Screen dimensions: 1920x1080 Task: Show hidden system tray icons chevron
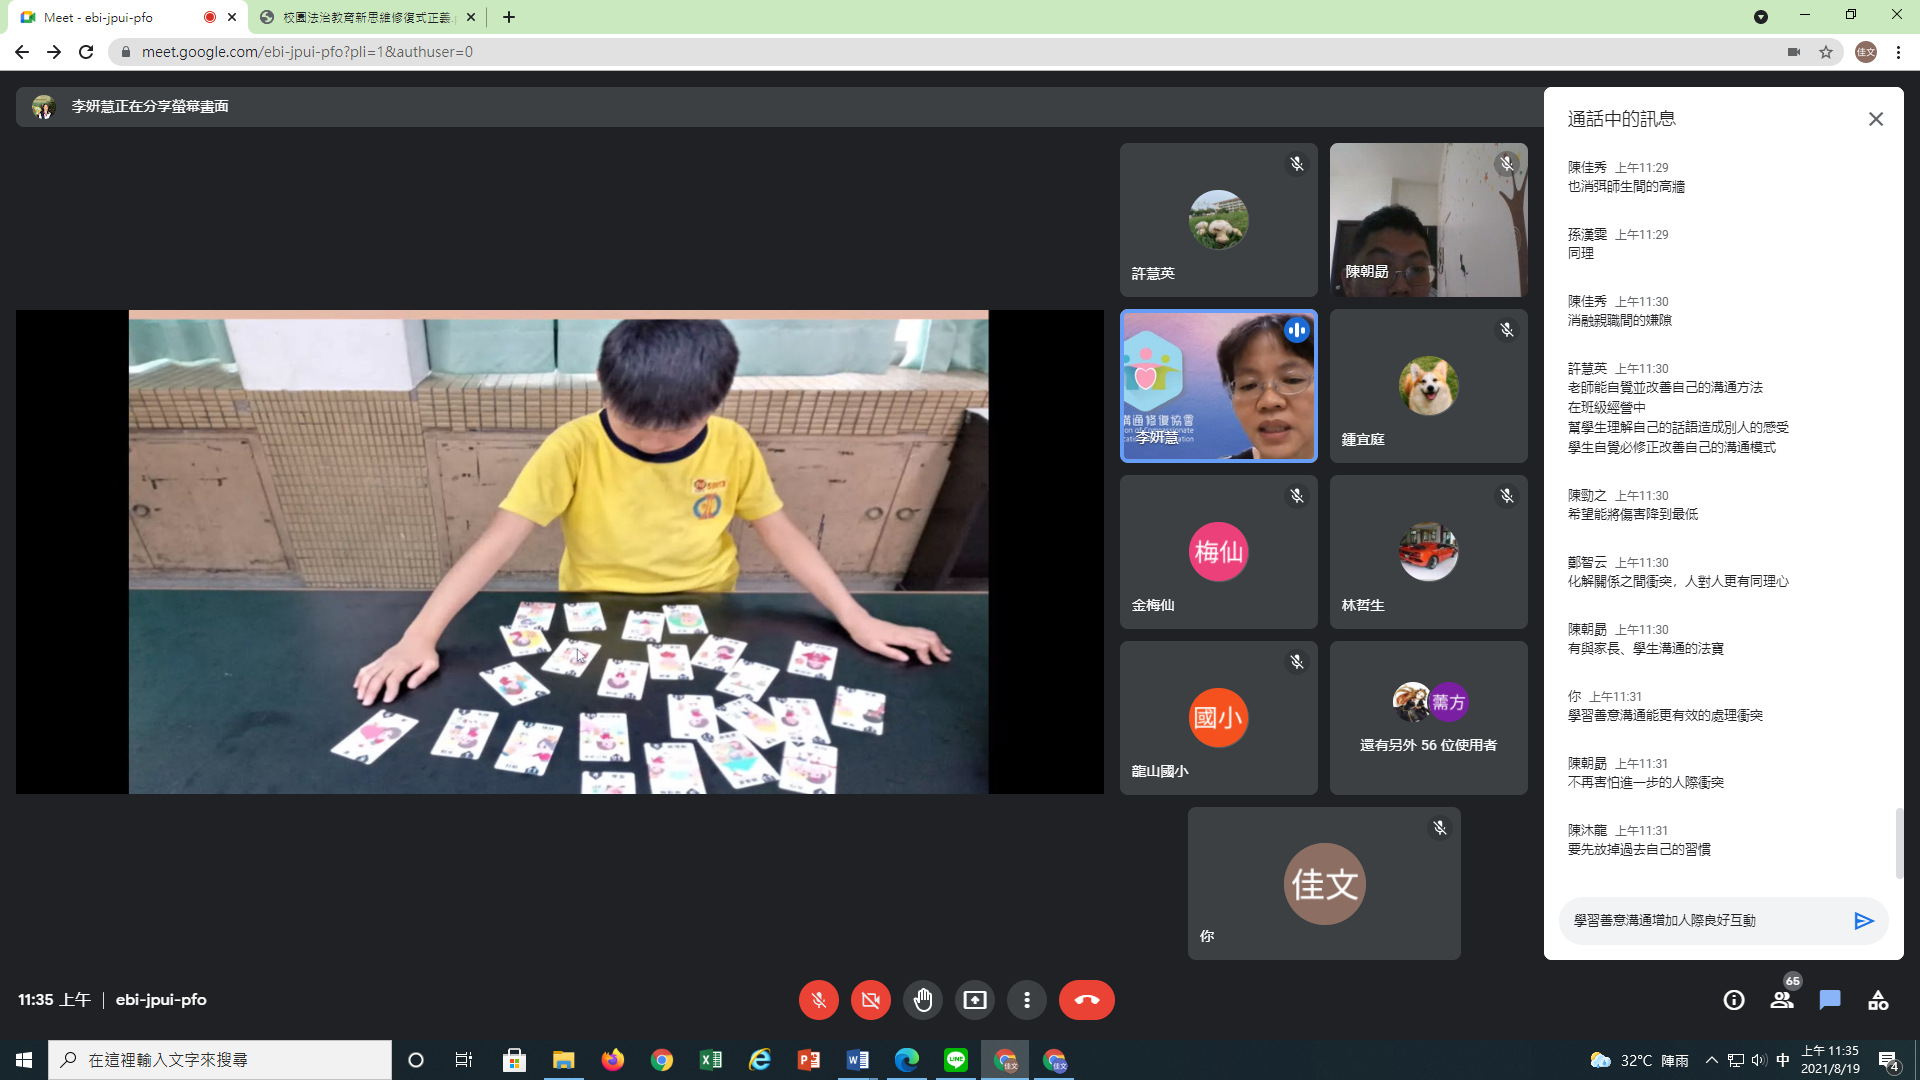[1711, 1060]
